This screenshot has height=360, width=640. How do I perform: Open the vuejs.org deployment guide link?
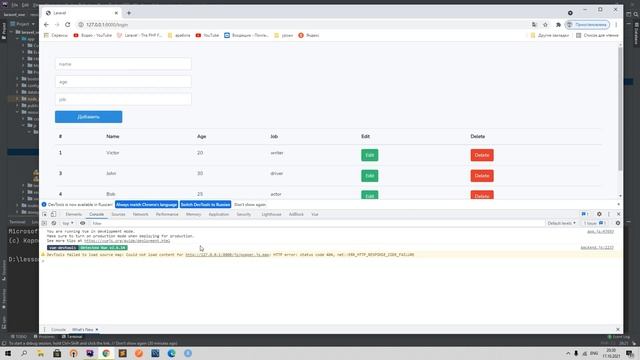click(127, 241)
